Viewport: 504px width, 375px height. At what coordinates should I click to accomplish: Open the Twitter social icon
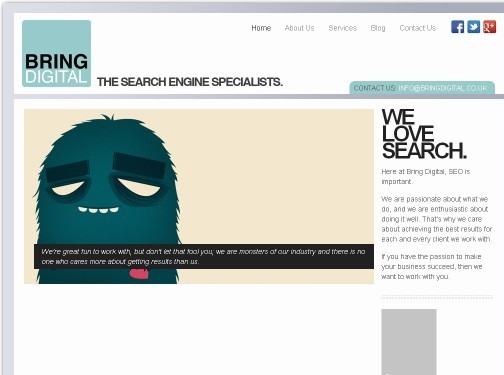click(x=473, y=27)
